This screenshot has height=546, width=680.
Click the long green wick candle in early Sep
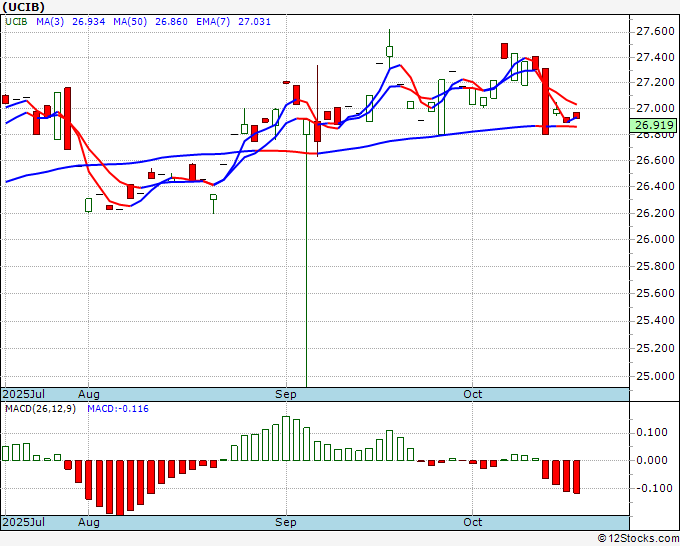coord(307,254)
